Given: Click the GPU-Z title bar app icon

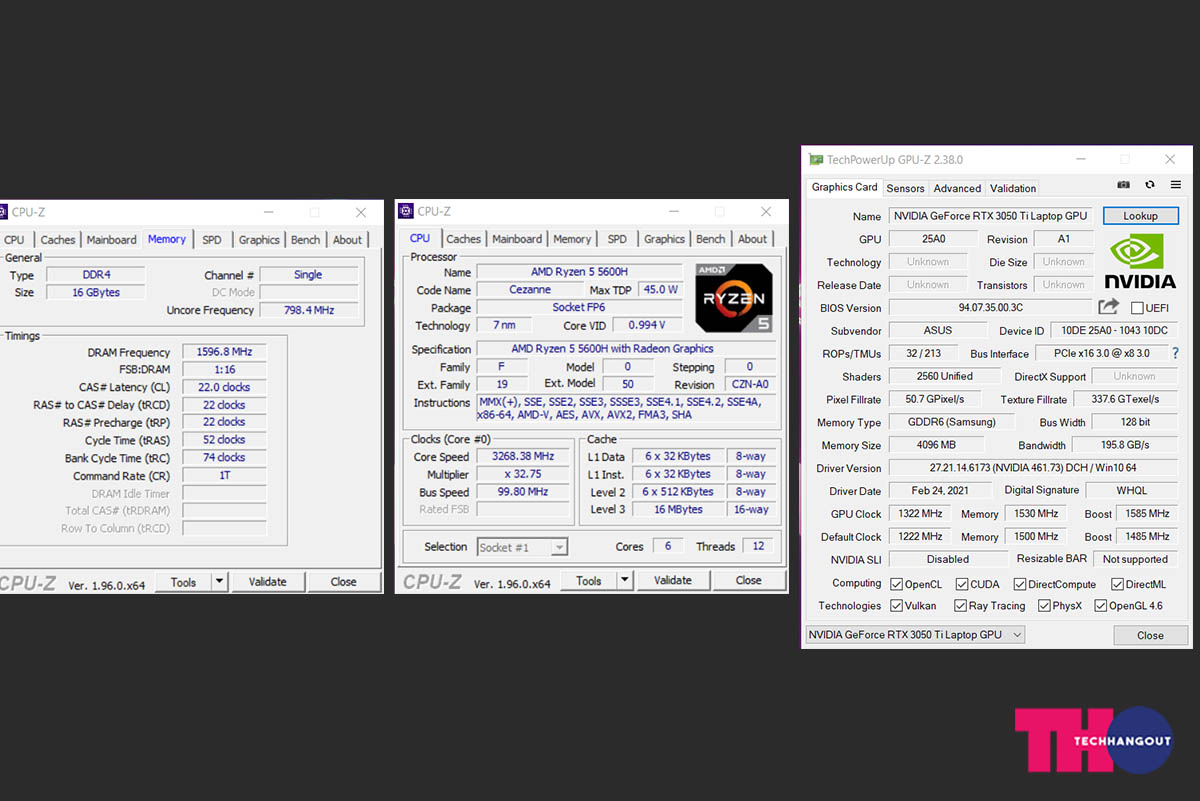Looking at the screenshot, I should (x=816, y=160).
